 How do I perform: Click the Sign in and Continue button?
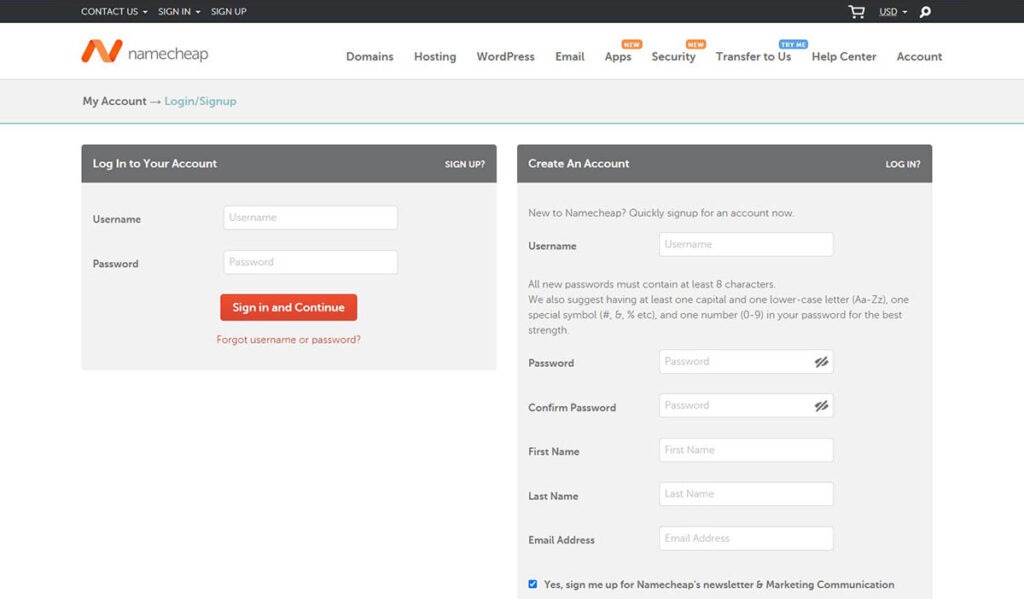point(289,307)
